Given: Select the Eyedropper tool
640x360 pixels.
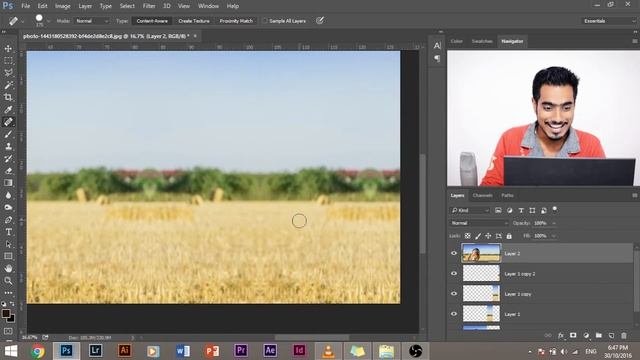Looking at the screenshot, I should pyautogui.click(x=8, y=110).
